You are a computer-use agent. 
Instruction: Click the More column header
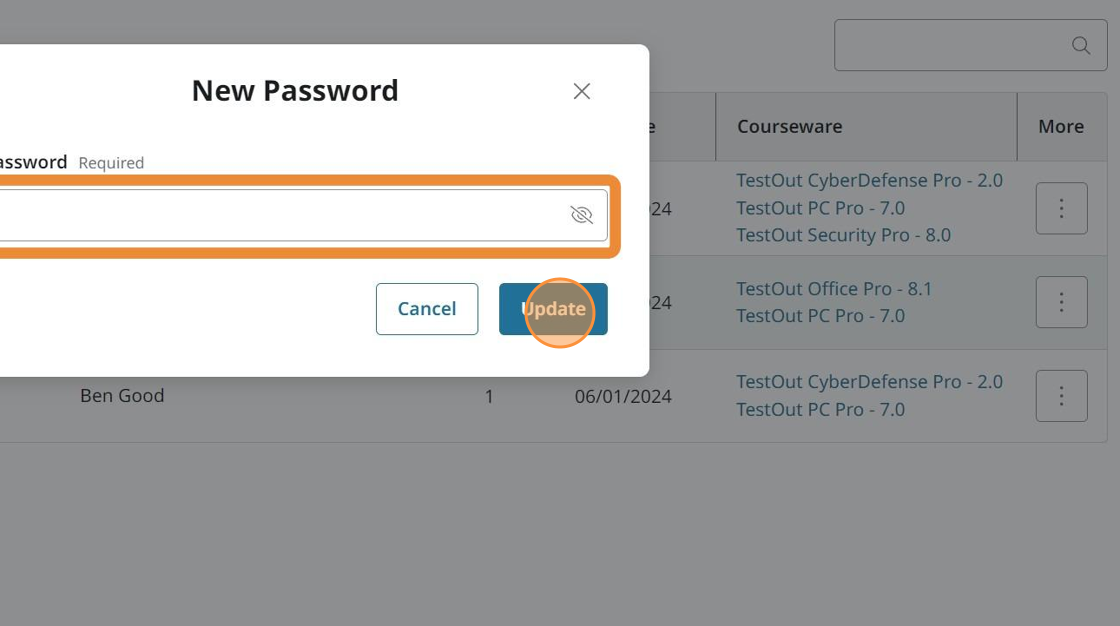(1061, 127)
